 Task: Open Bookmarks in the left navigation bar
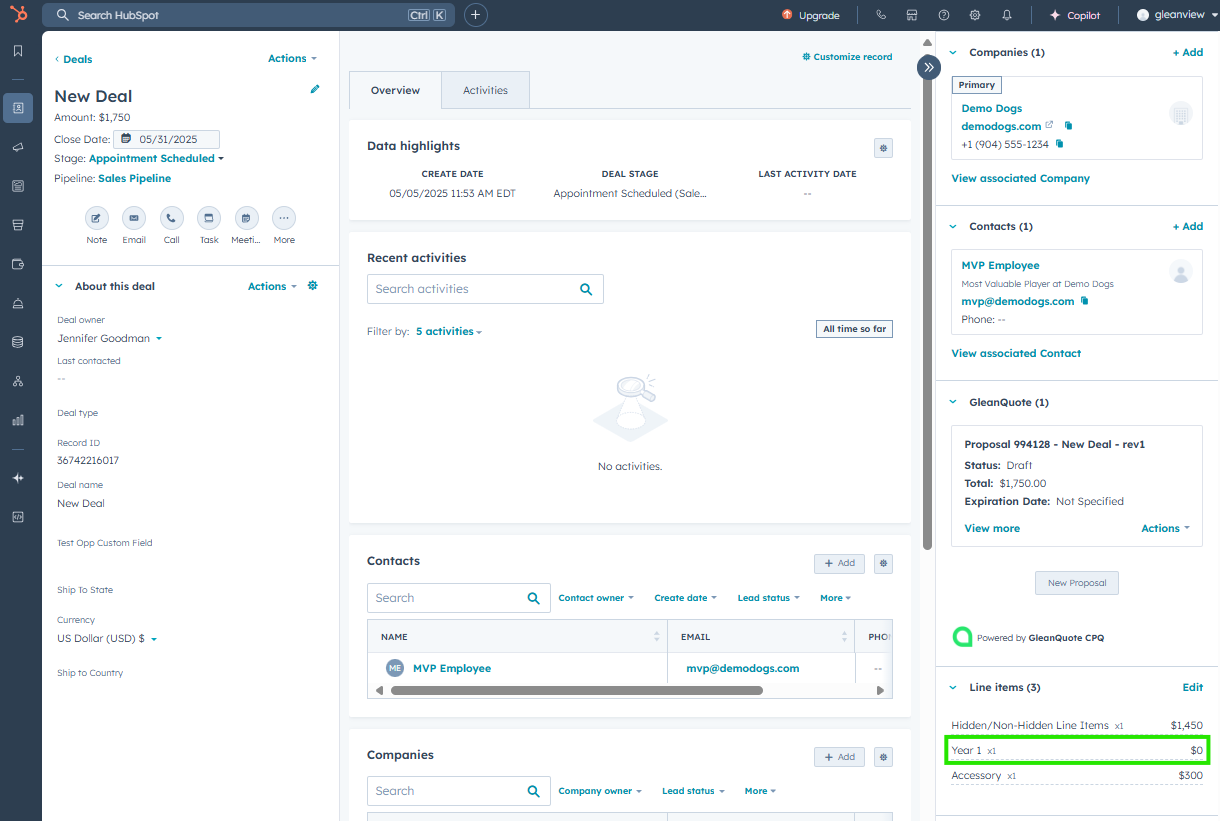pyautogui.click(x=18, y=51)
